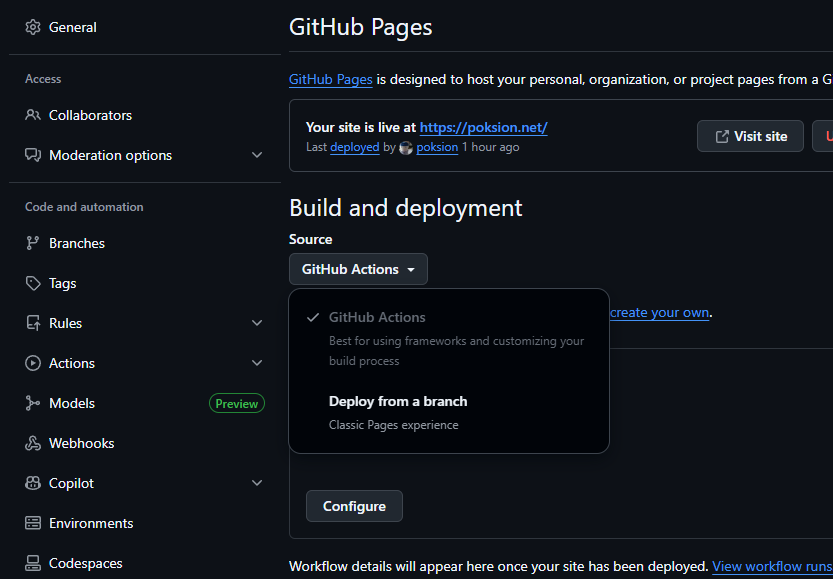Expand the Rules submenu chevron

[x=257, y=323]
